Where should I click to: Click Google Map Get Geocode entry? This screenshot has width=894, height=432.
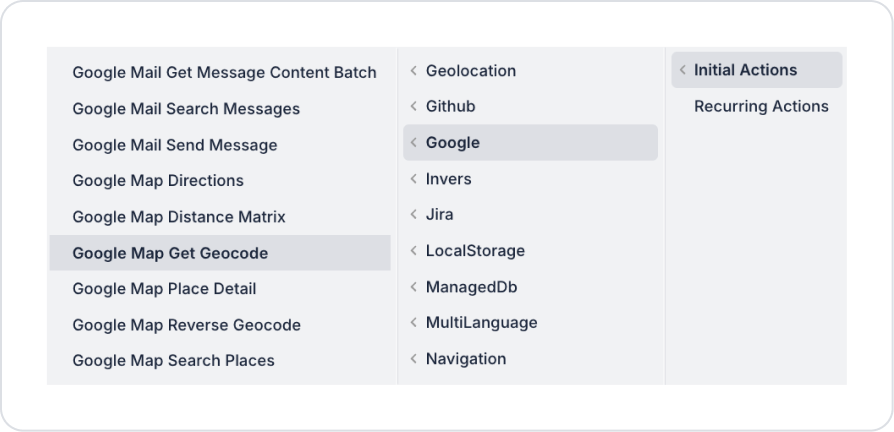click(x=170, y=253)
